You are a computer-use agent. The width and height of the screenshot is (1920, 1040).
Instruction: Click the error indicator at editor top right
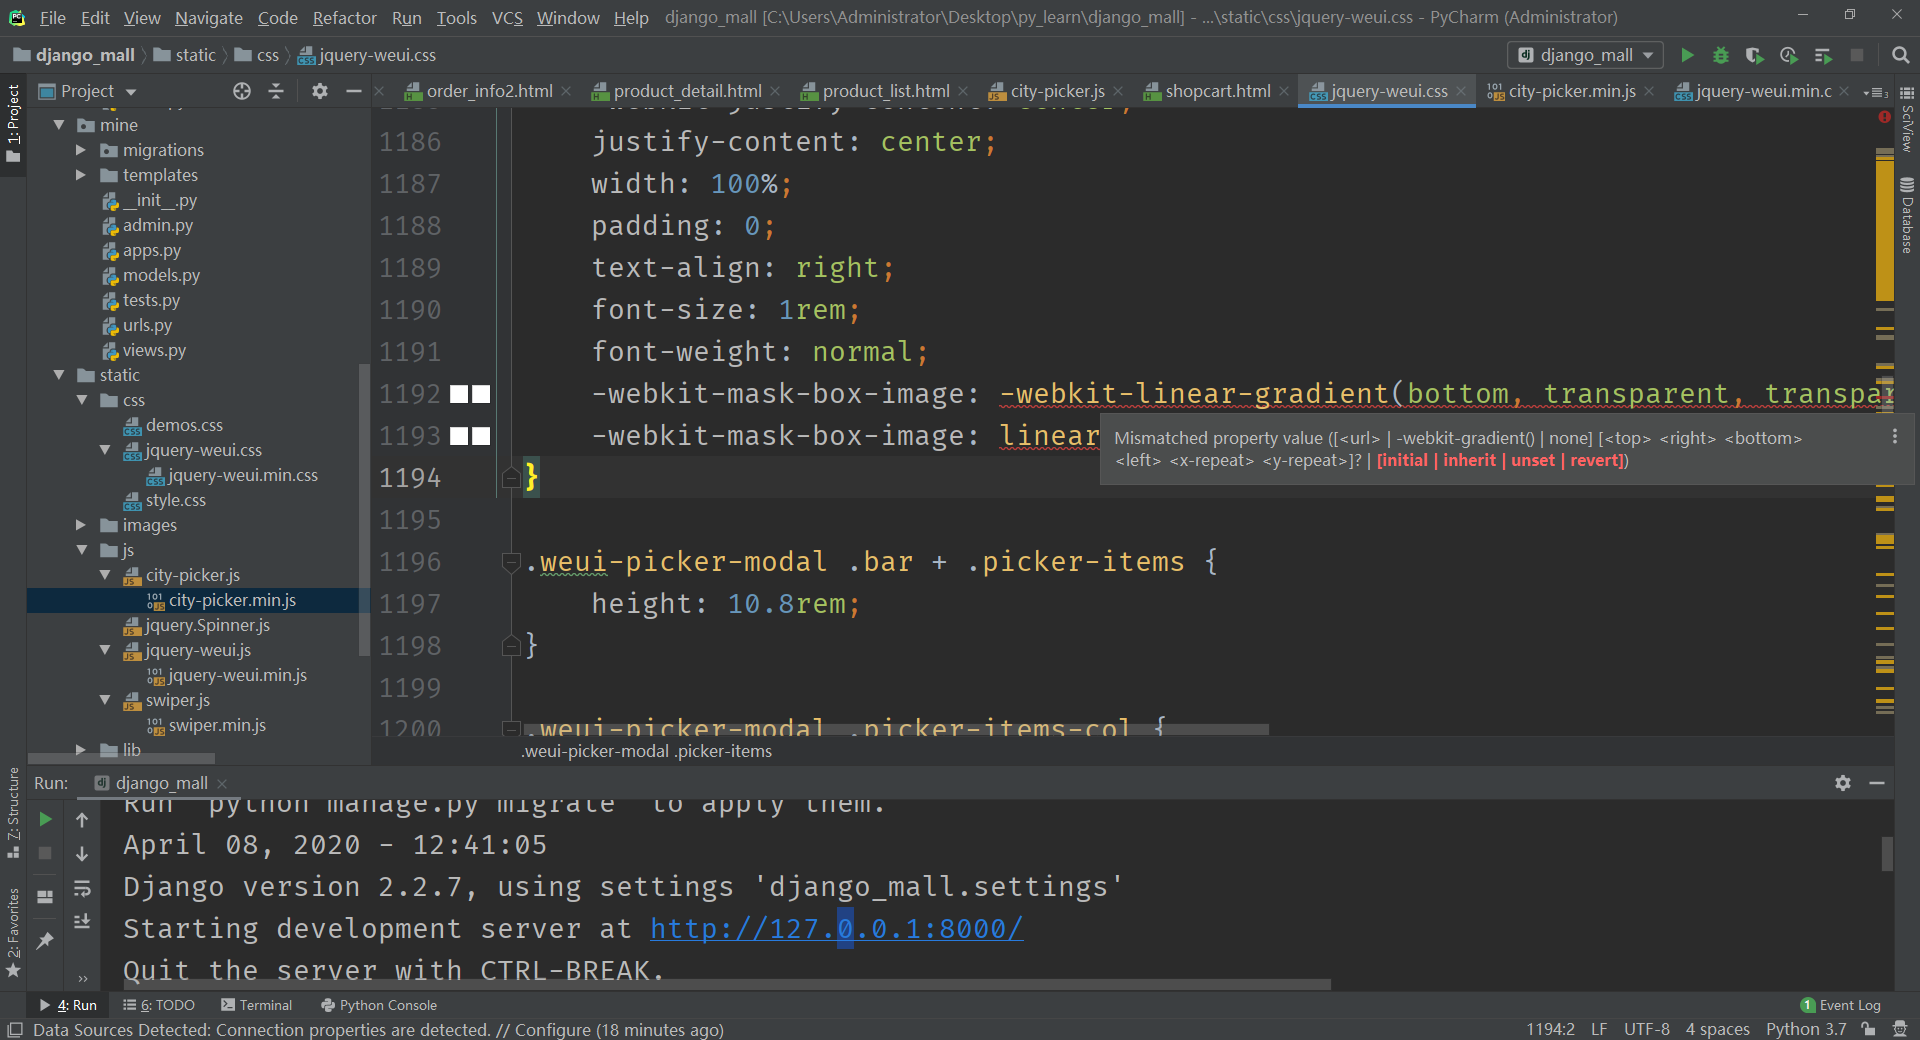pos(1885,117)
